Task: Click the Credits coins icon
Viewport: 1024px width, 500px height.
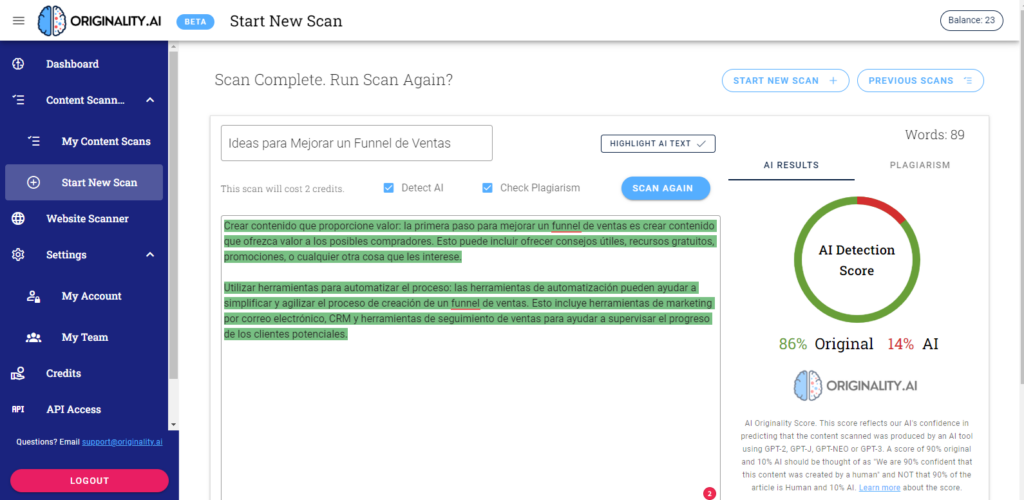Action: pos(18,373)
